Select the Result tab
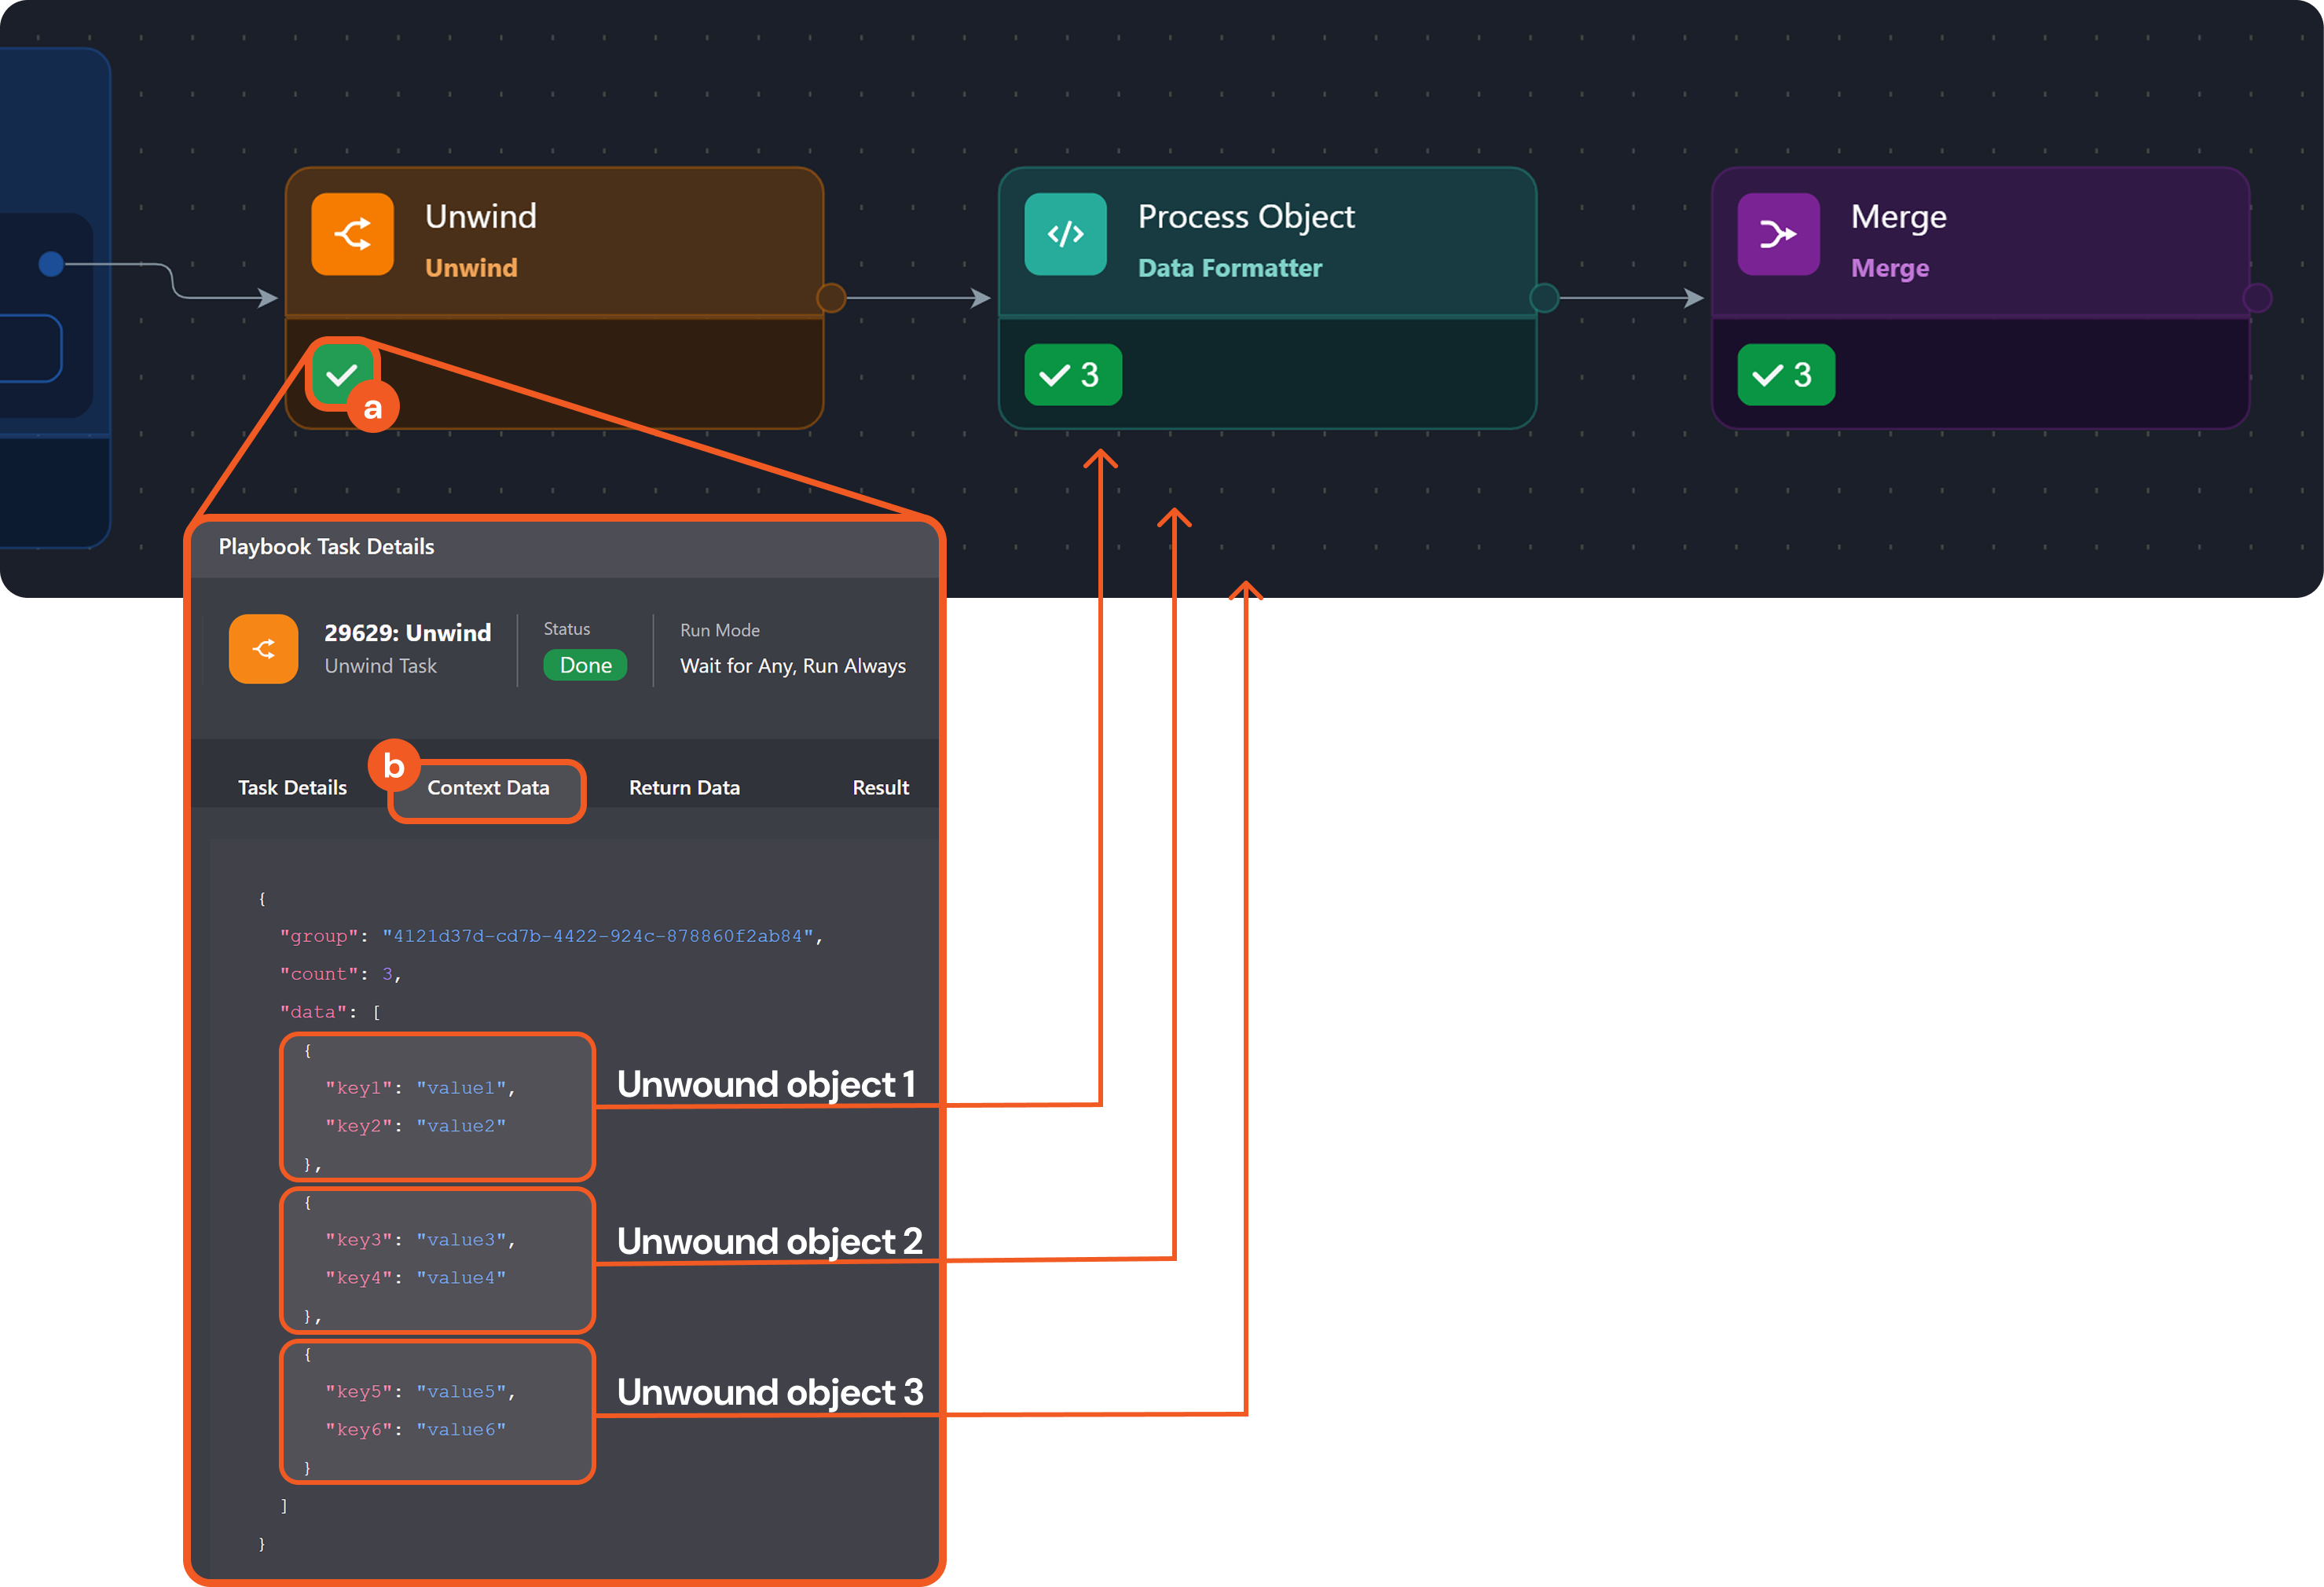2324x1587 pixels. [880, 788]
